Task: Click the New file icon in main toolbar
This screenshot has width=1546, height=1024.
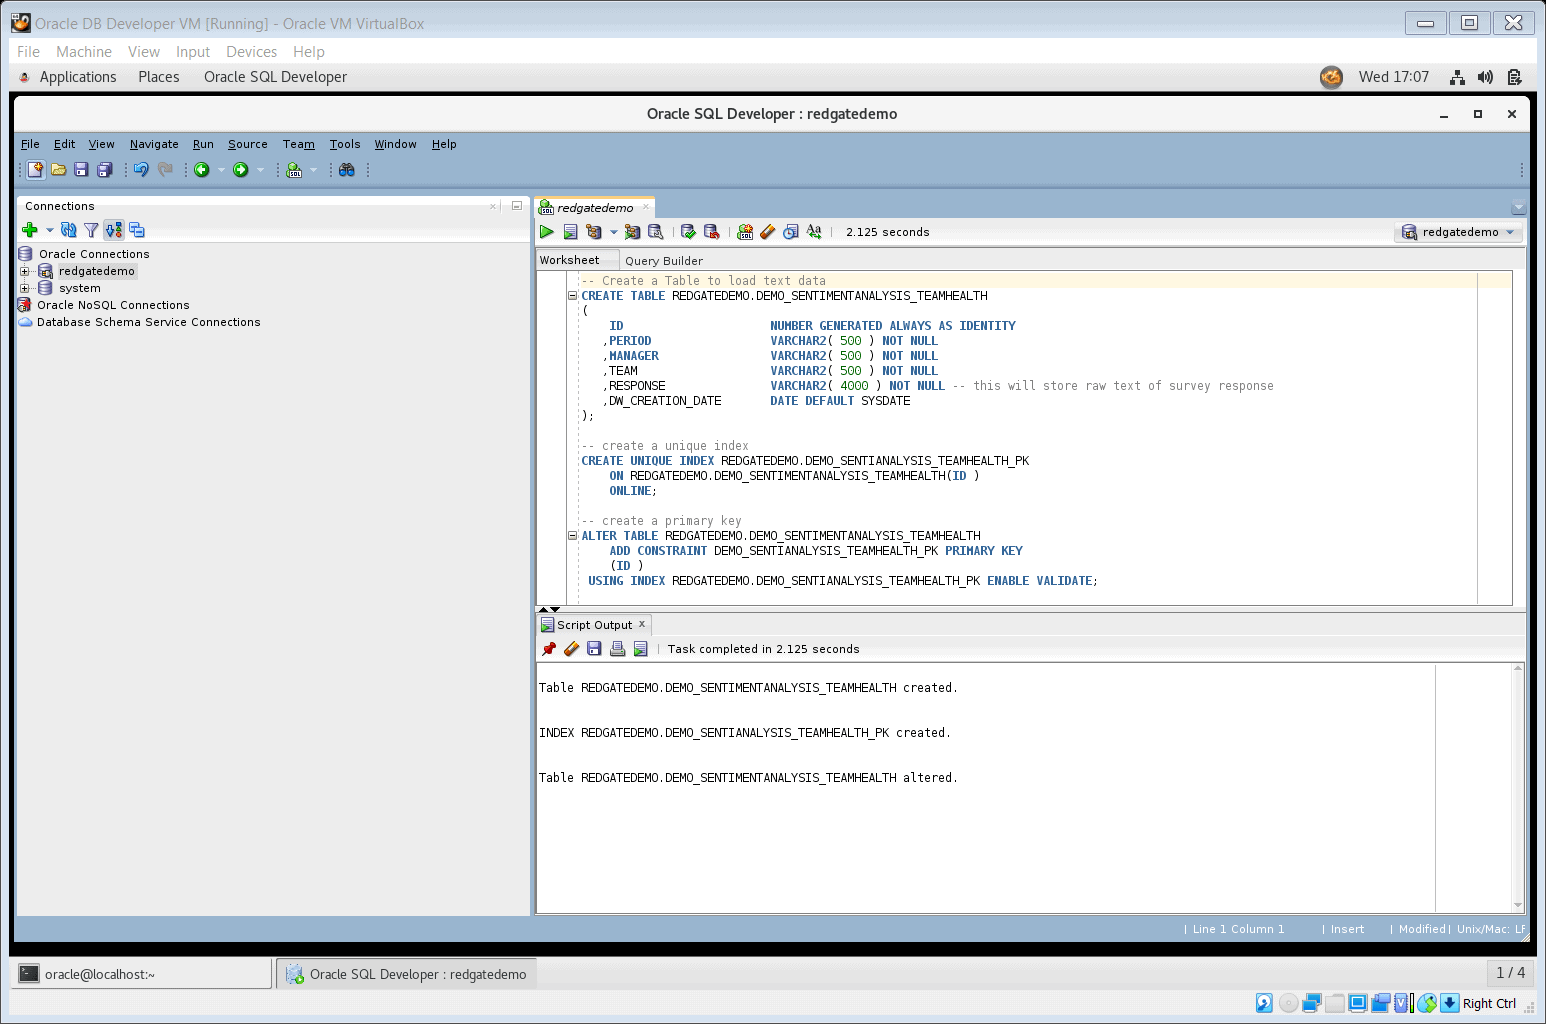Action: coord(36,170)
